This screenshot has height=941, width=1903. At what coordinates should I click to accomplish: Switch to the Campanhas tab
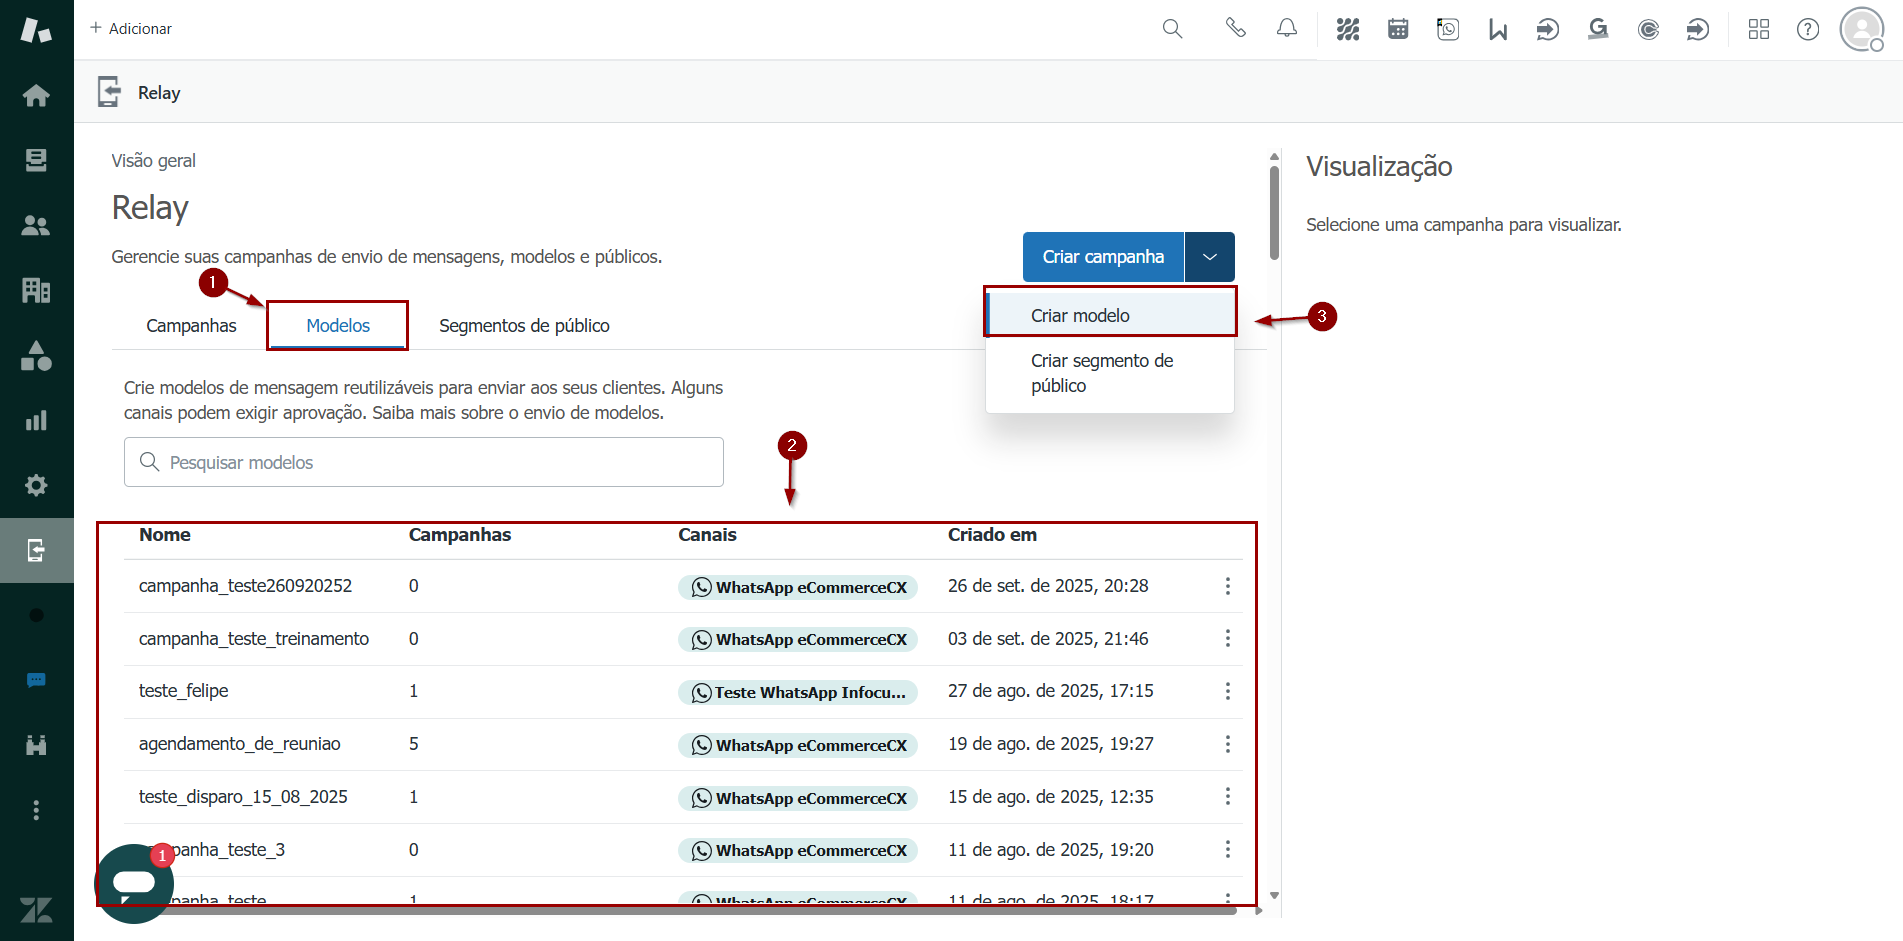coord(191,326)
